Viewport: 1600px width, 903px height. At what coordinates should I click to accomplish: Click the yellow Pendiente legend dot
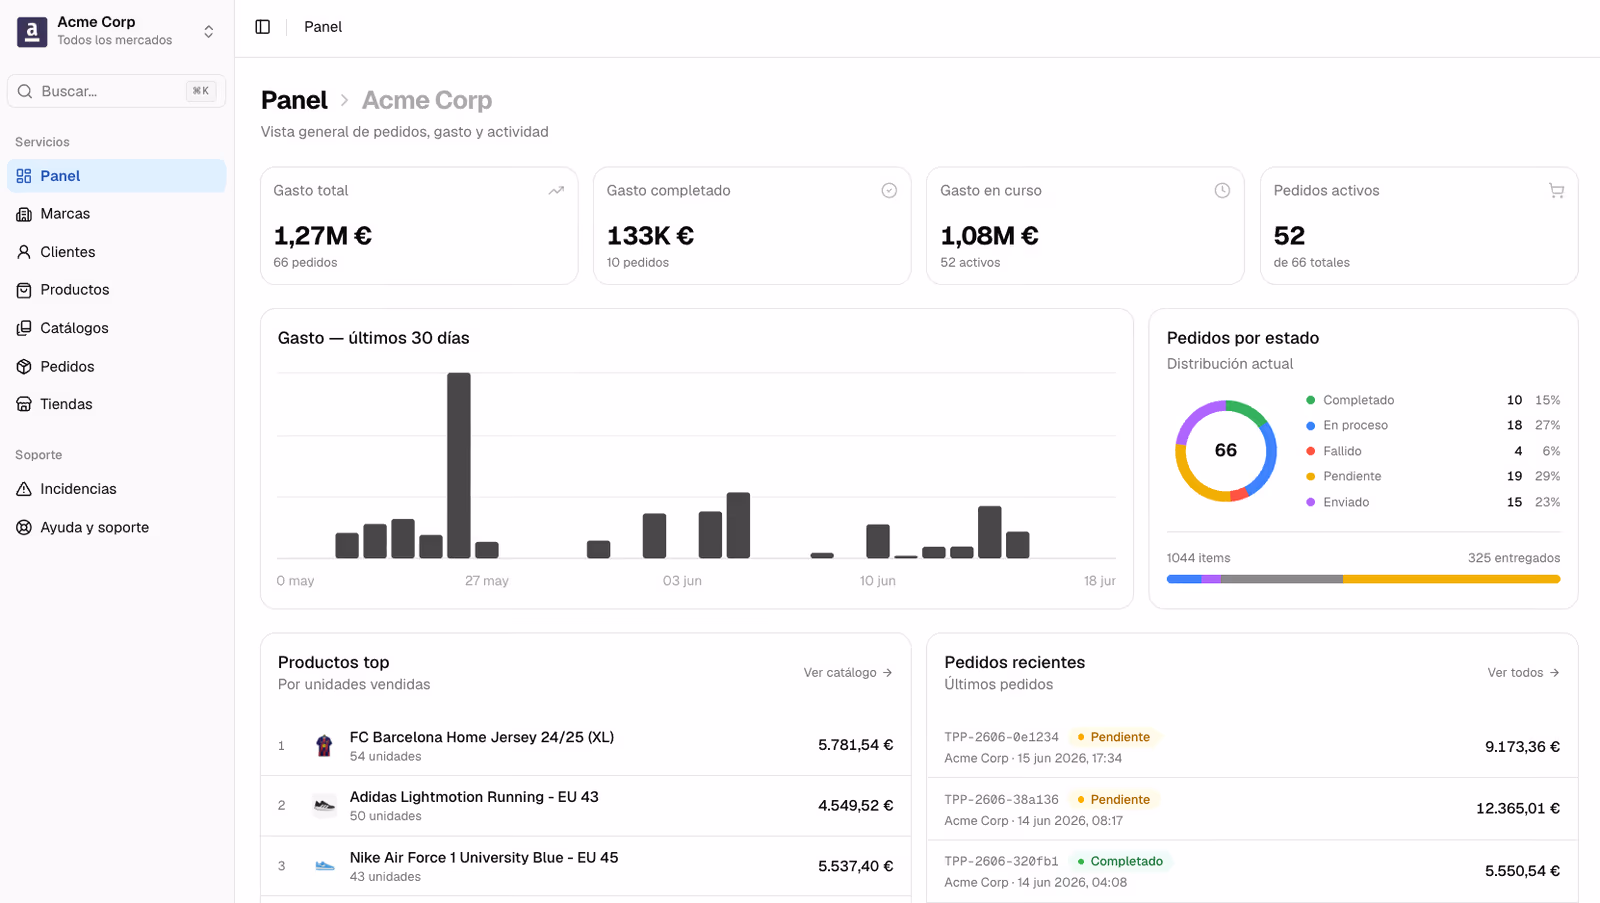click(x=1310, y=477)
